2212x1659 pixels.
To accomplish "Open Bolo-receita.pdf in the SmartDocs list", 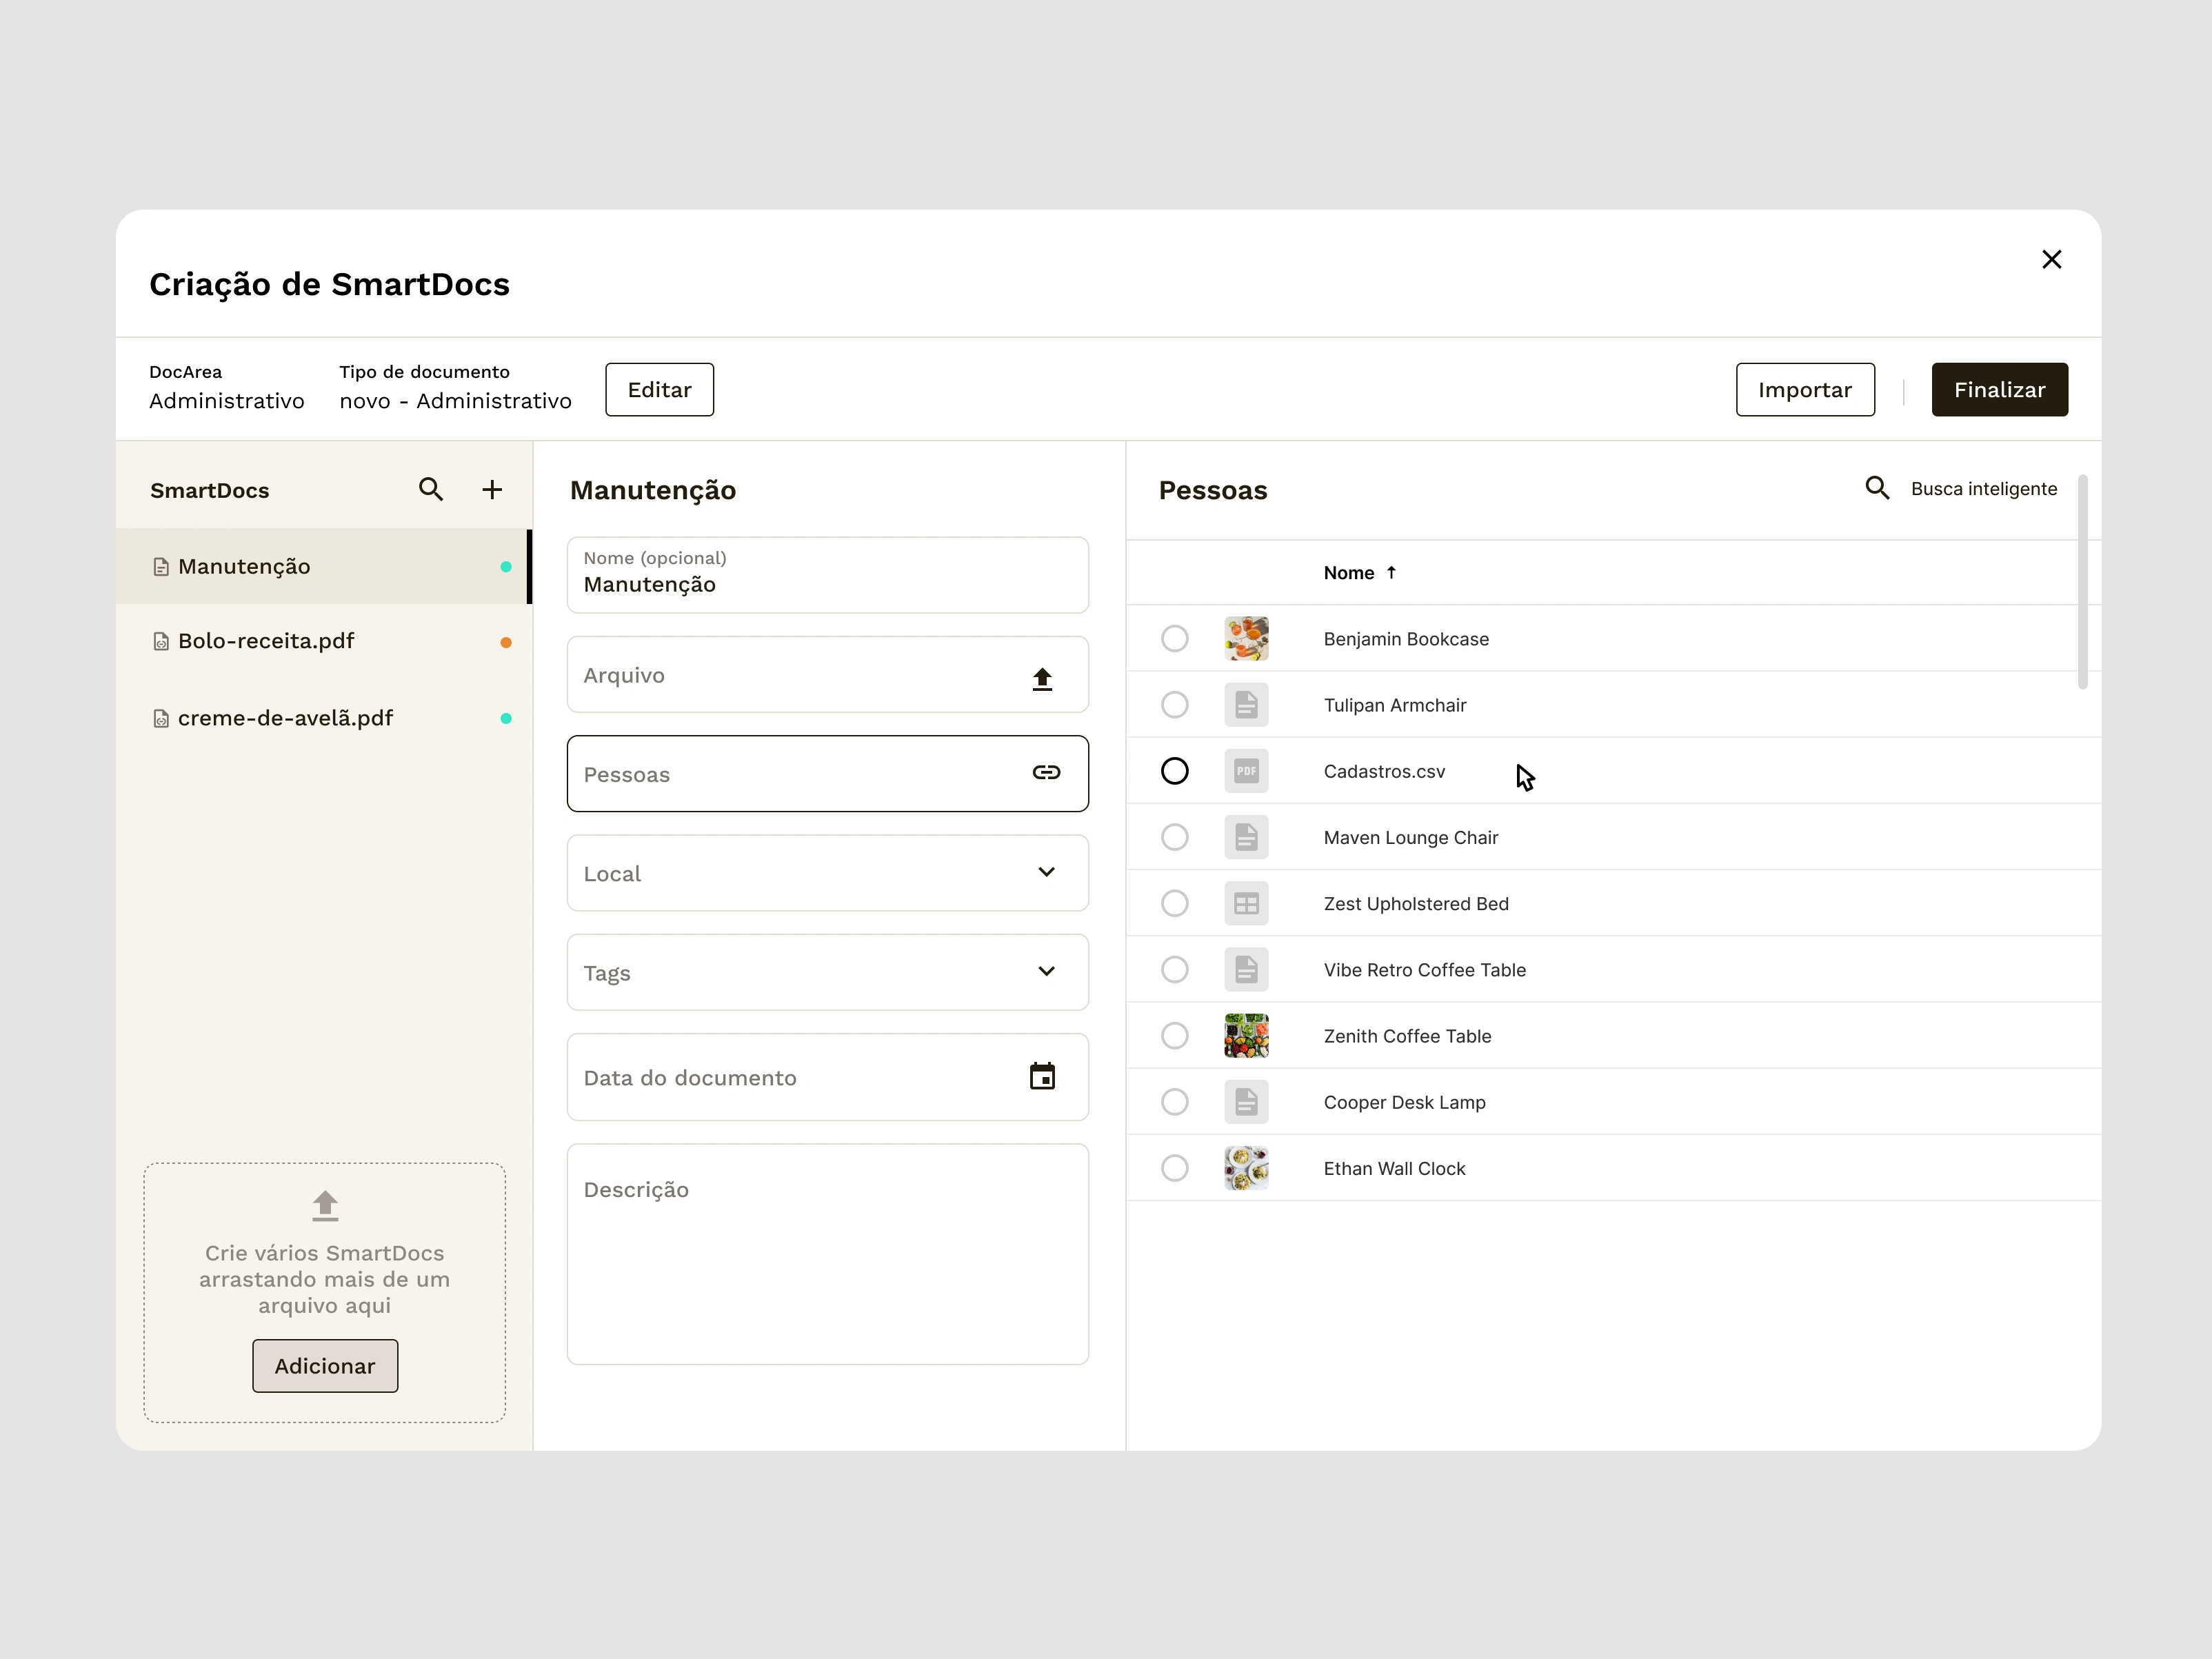I will (266, 641).
